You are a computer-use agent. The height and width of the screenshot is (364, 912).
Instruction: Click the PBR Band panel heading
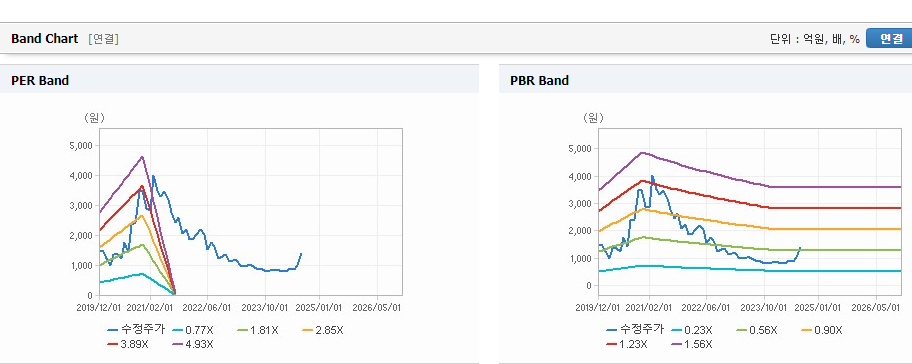539,81
